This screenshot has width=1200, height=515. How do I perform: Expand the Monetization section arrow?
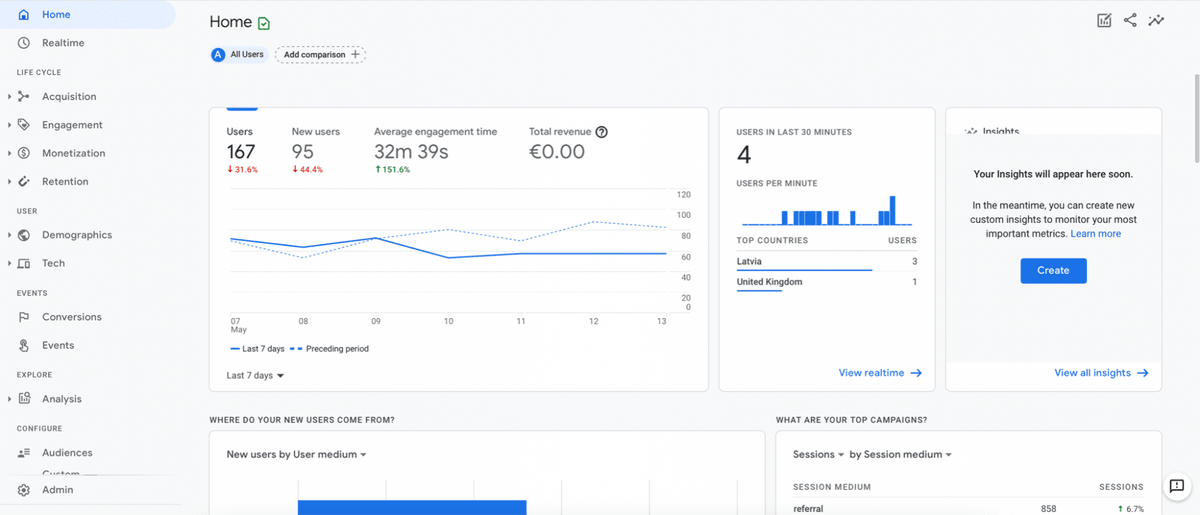point(9,153)
